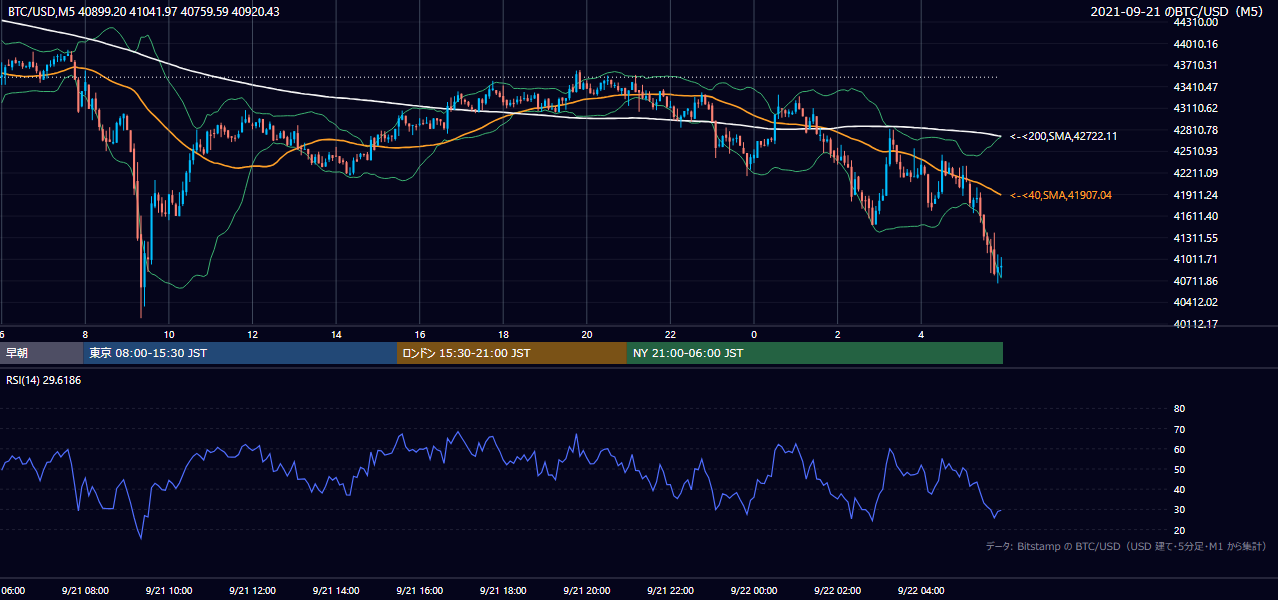
Task: Select the 早朝 session bar
Action: click(x=41, y=353)
